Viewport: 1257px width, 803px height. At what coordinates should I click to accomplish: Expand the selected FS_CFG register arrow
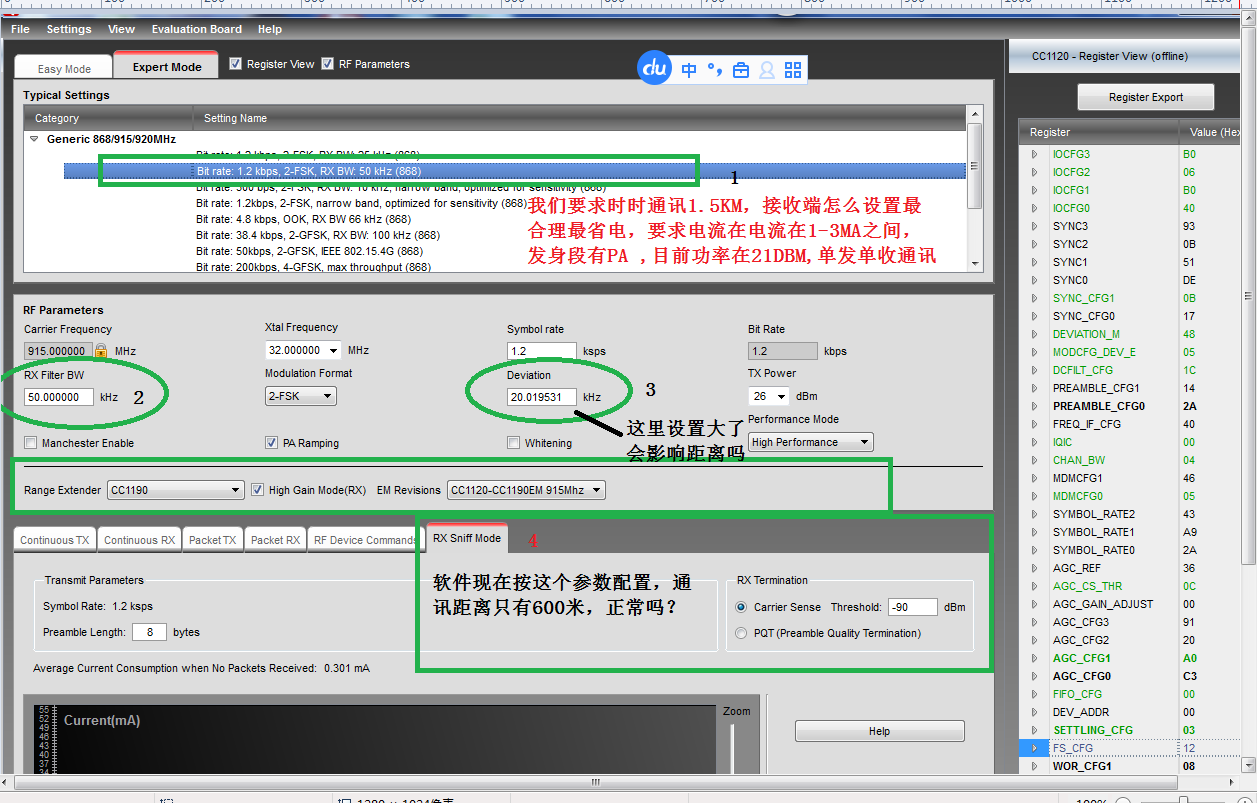pos(1035,748)
